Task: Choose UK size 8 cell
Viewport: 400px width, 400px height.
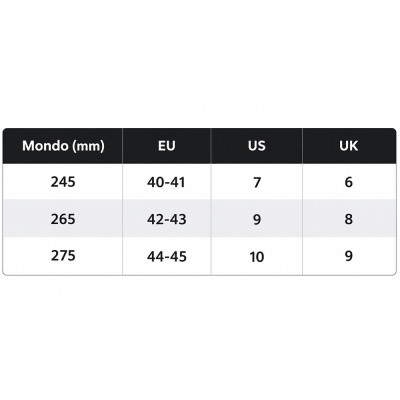Action: click(349, 219)
